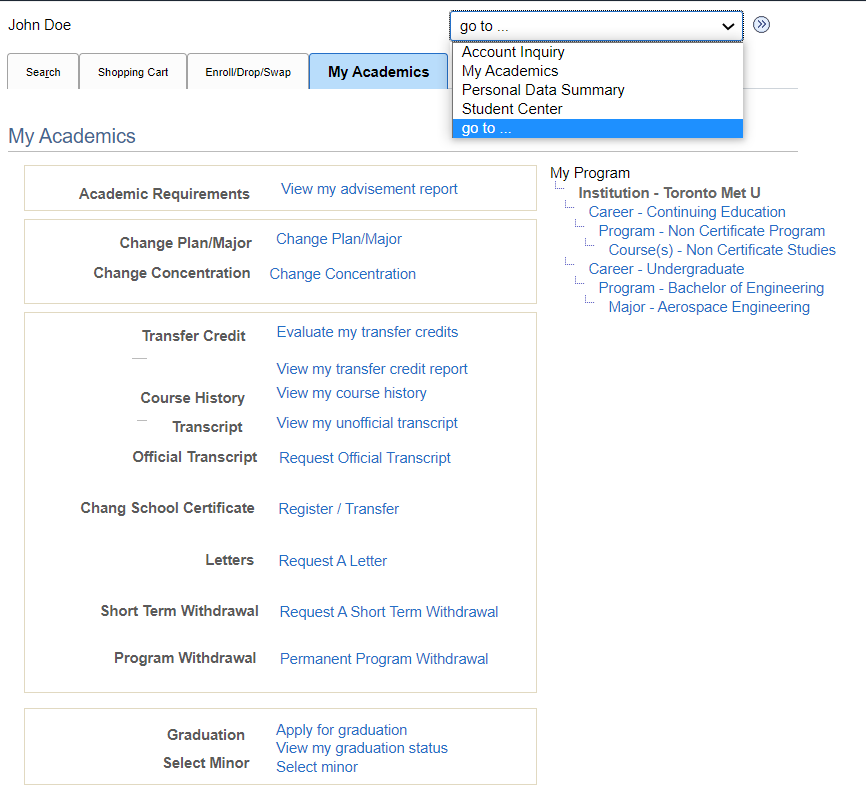Select Major - Aerospace Engineering tree item
Image resolution: width=866 pixels, height=788 pixels.
709,307
